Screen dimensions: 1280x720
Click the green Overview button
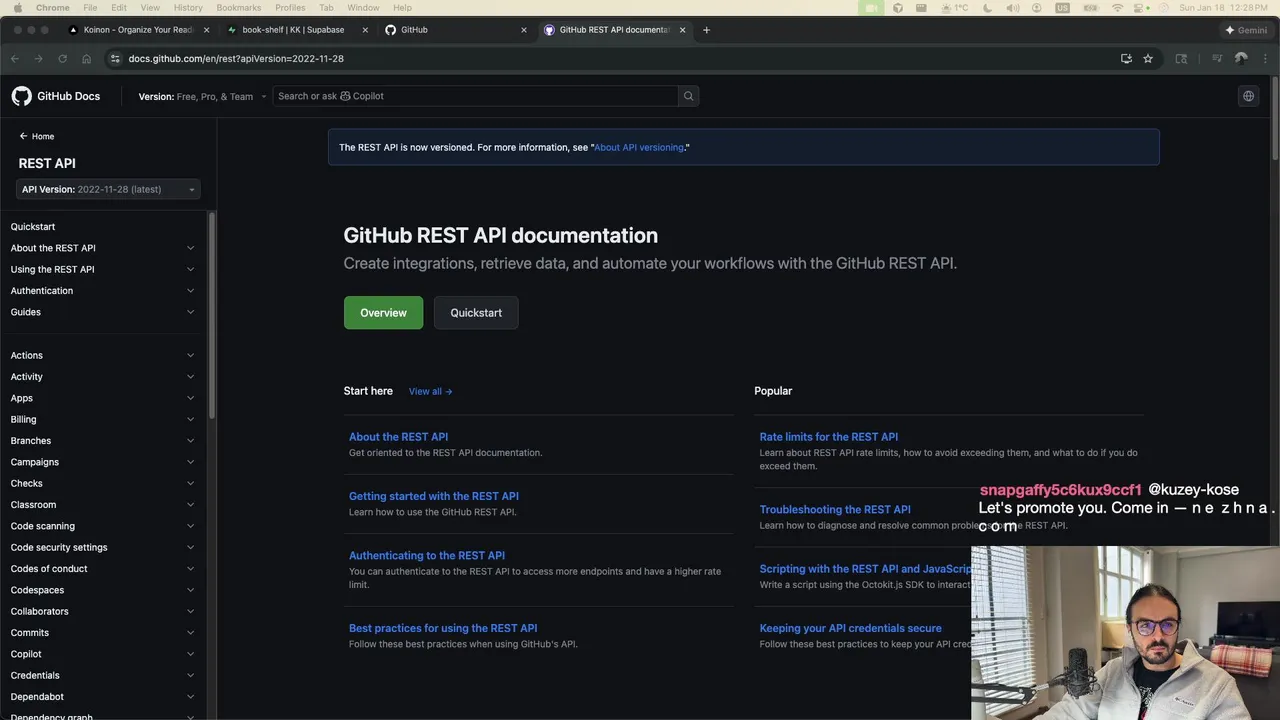(383, 313)
